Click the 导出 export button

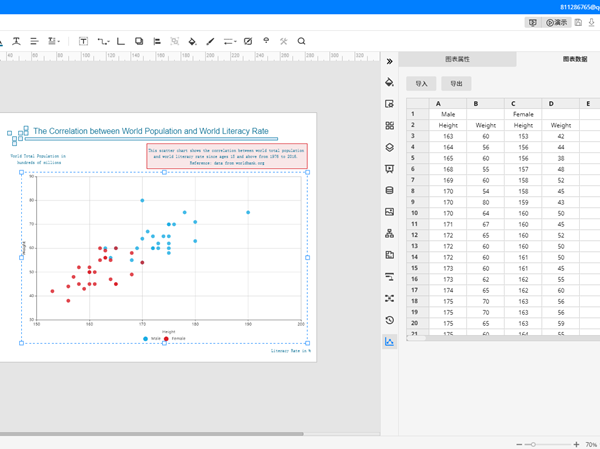pos(456,84)
